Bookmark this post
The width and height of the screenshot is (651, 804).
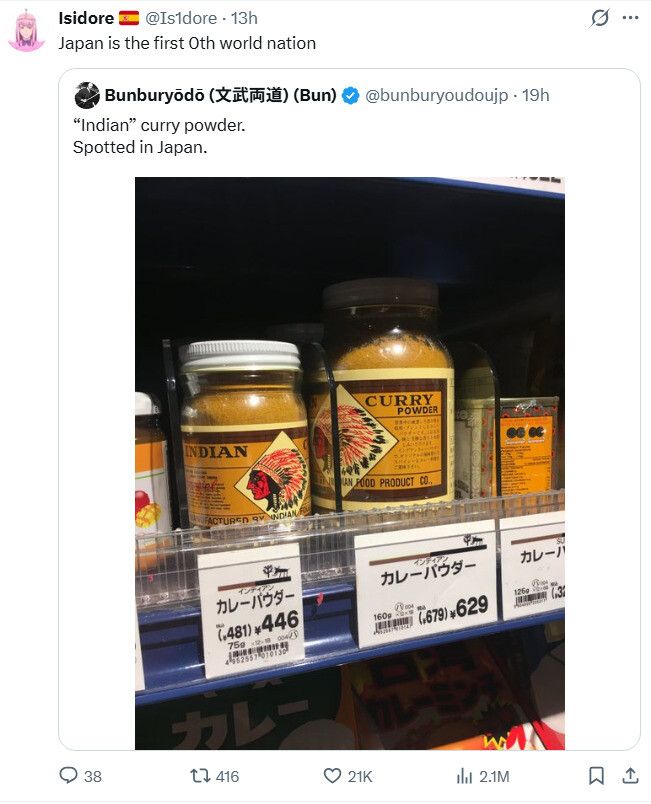click(596, 776)
